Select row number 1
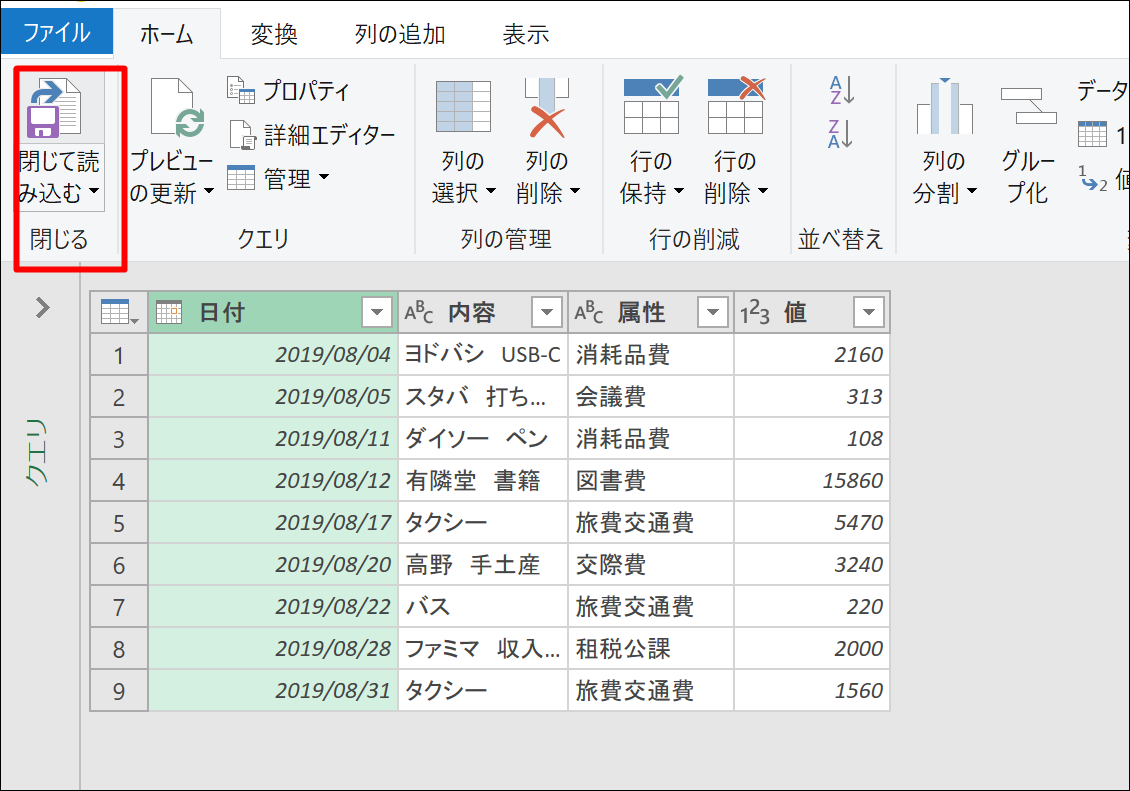 tap(119, 354)
